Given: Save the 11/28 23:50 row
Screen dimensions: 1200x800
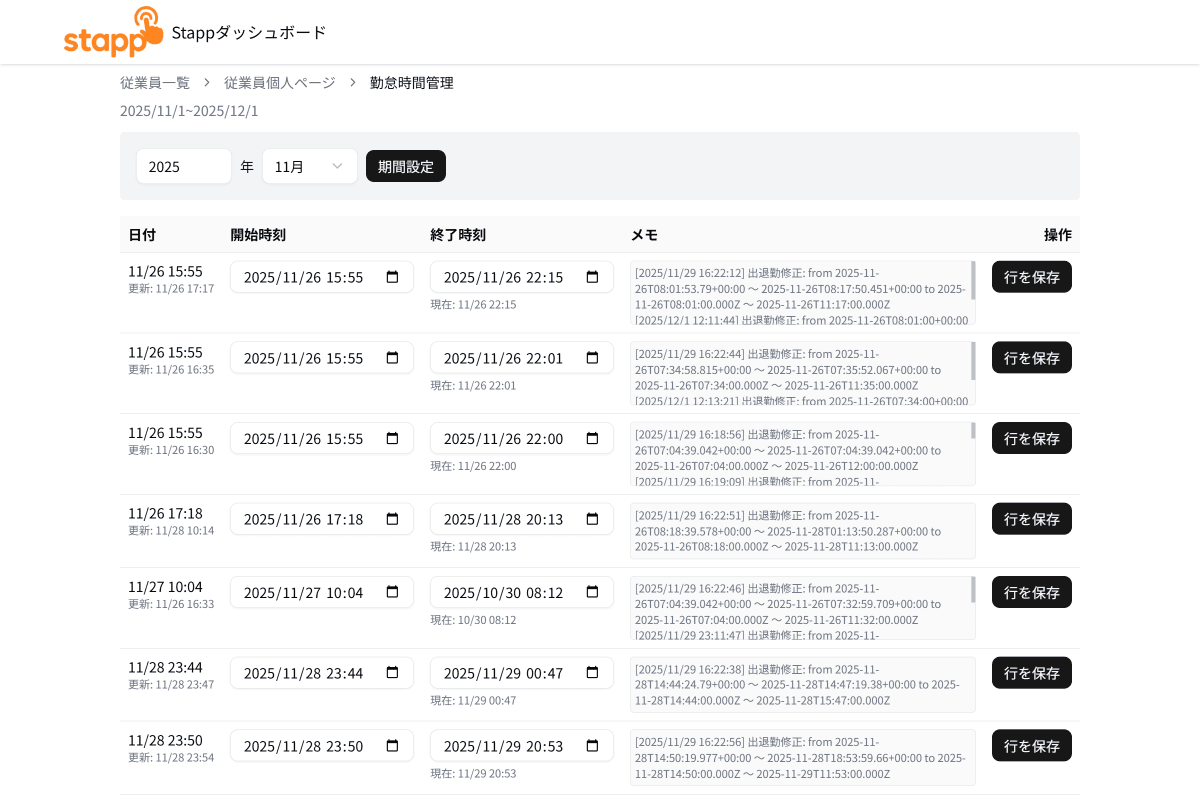Looking at the screenshot, I should (1031, 746).
